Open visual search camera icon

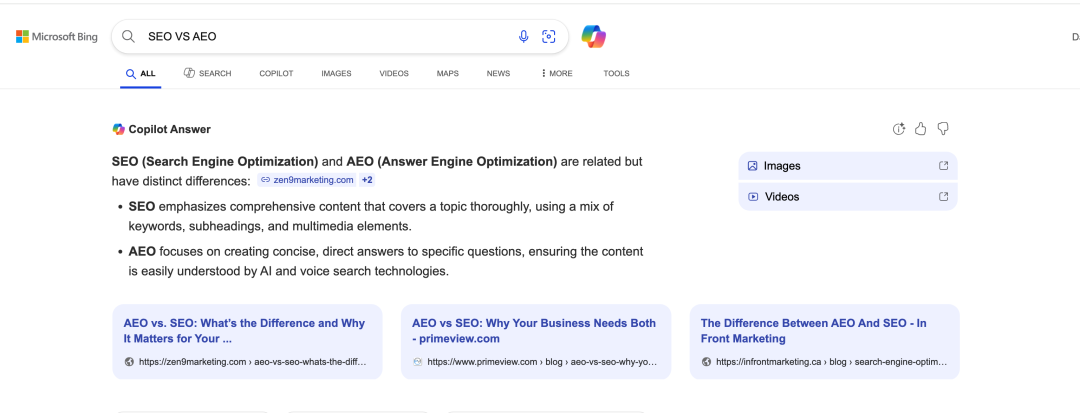click(548, 37)
